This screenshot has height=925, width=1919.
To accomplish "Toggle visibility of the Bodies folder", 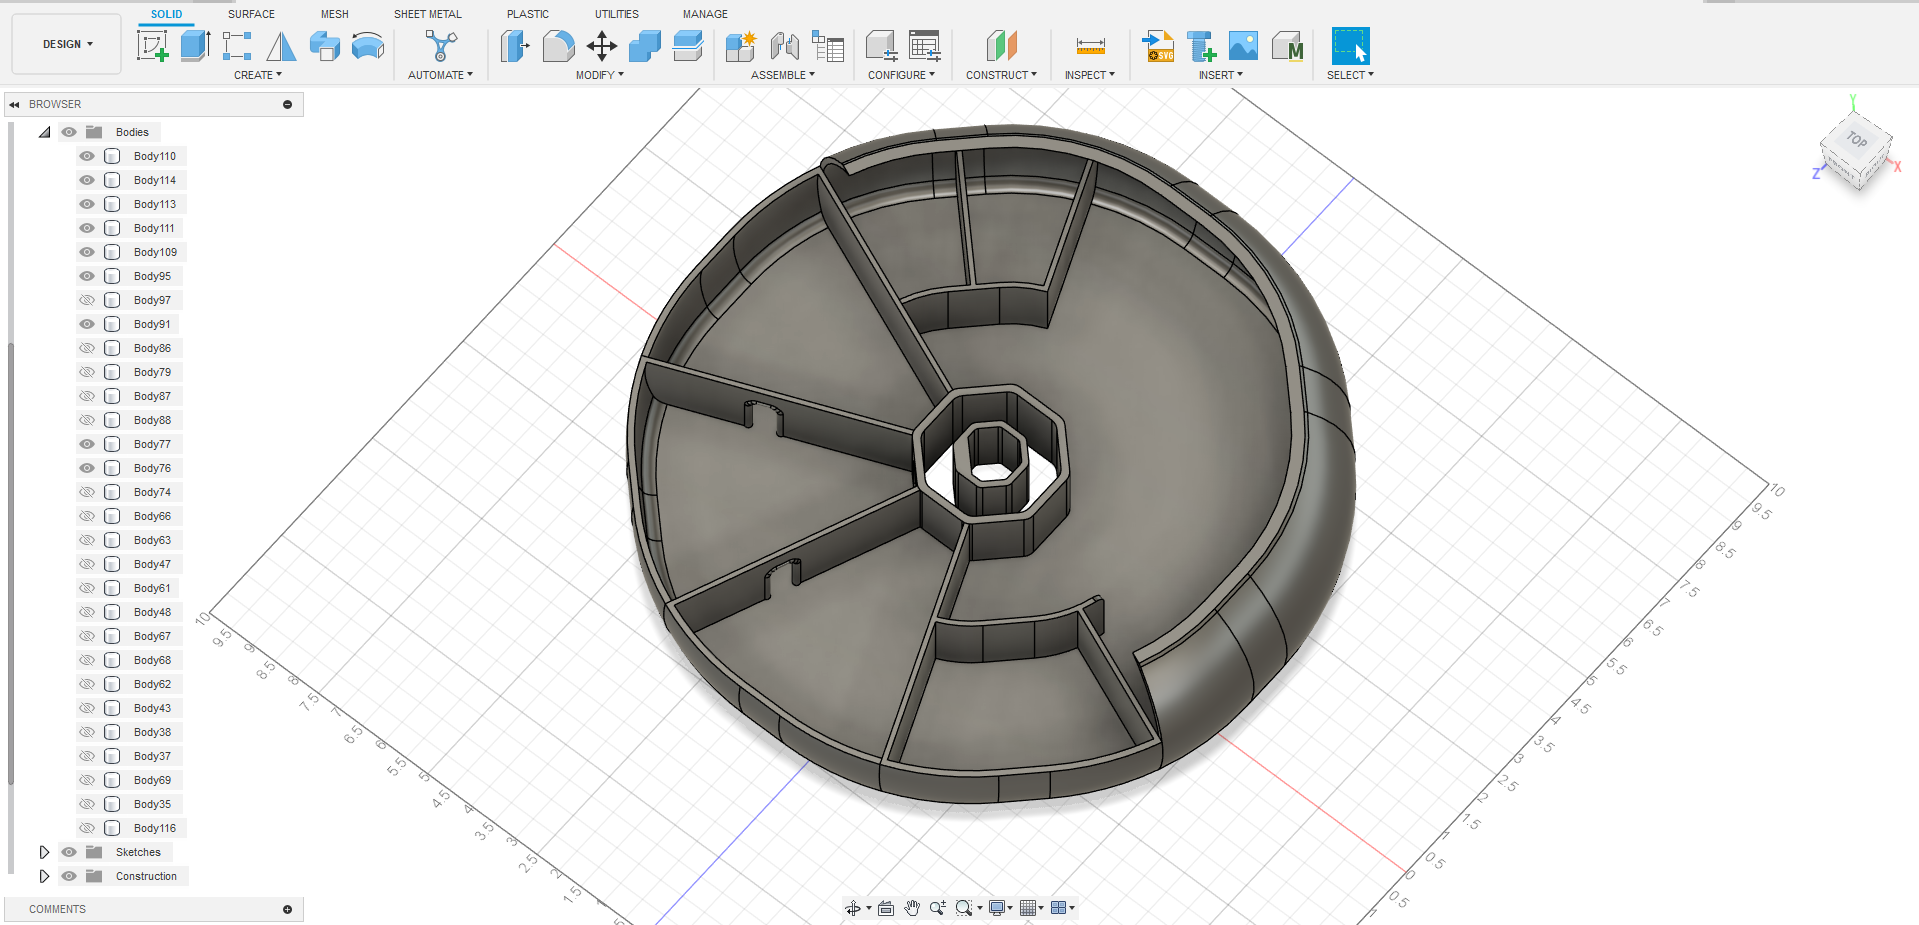I will [69, 132].
